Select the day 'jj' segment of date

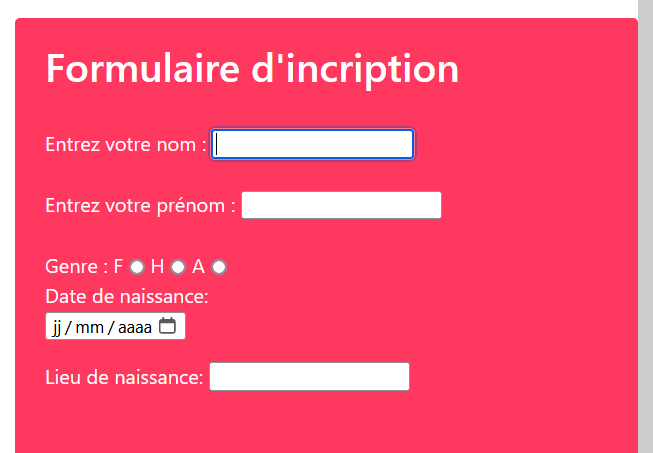(x=57, y=327)
